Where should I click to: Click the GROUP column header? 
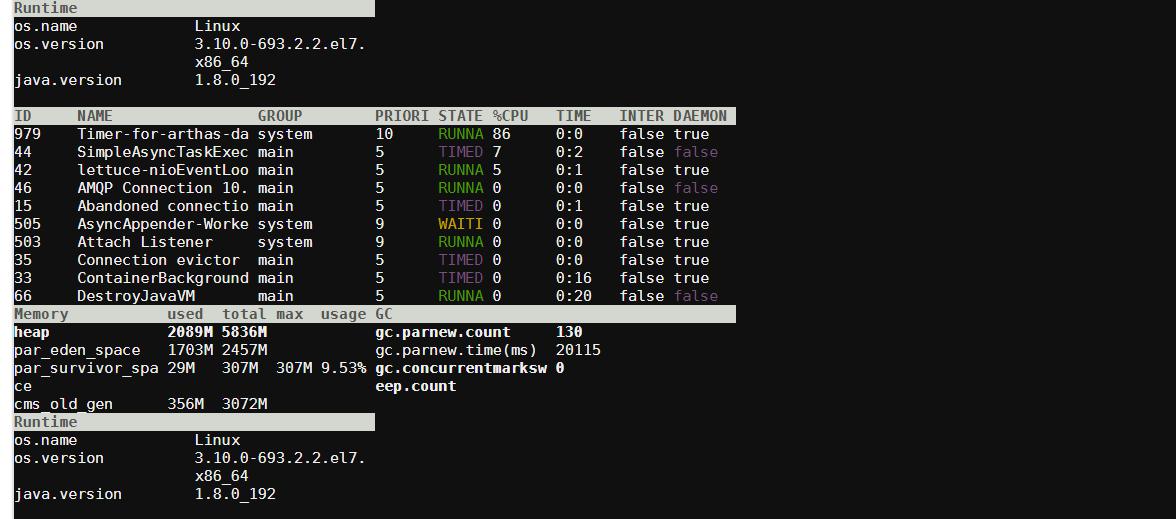(x=280, y=116)
